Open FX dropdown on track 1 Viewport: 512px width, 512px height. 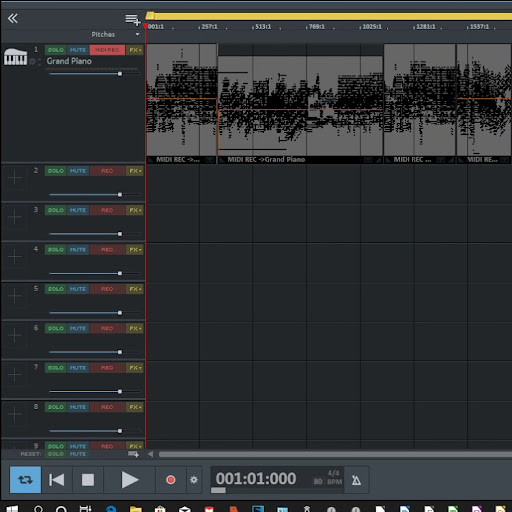tap(135, 50)
